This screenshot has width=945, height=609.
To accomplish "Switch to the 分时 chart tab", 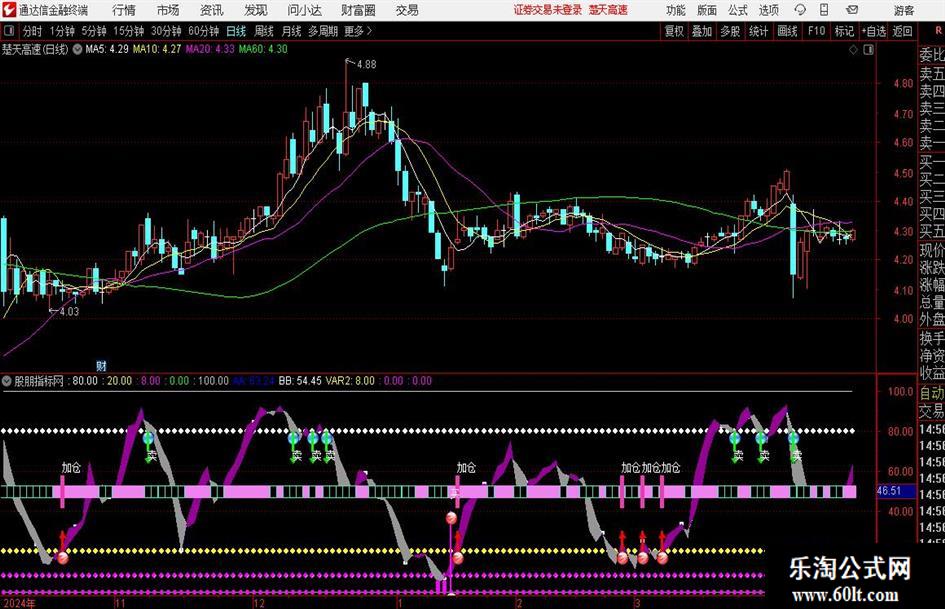I will (32, 31).
